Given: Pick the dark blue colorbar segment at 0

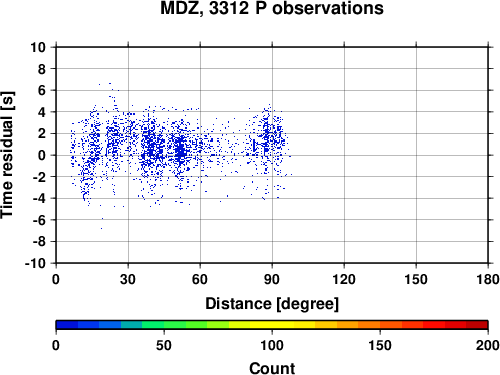Looking at the screenshot, I should coord(67,325).
